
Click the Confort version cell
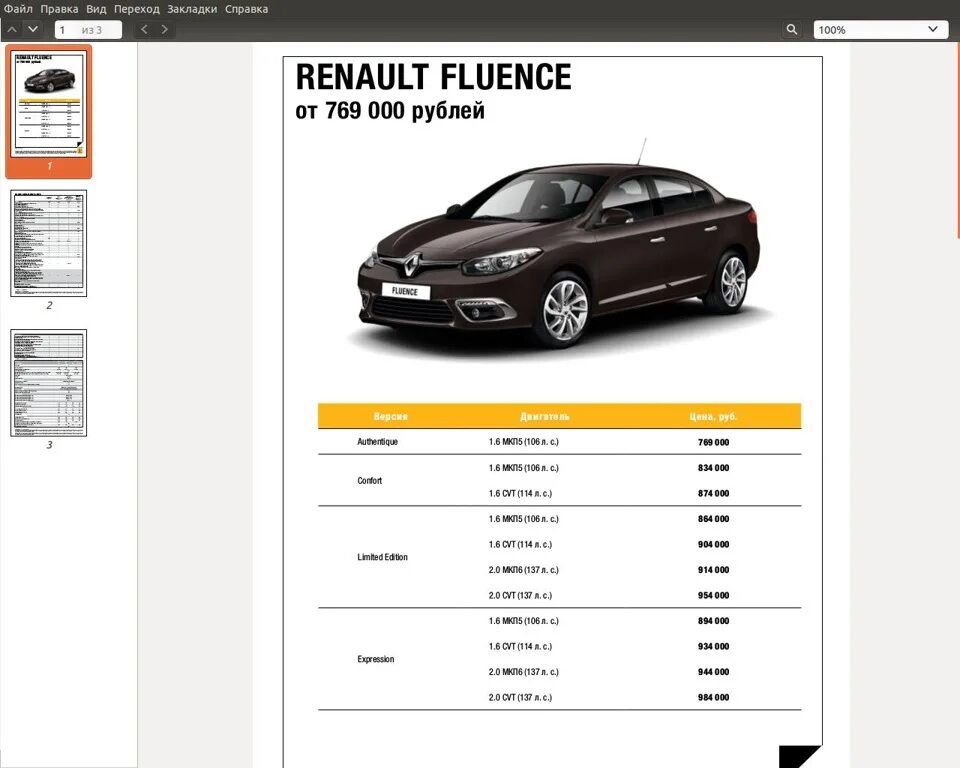pyautogui.click(x=370, y=481)
